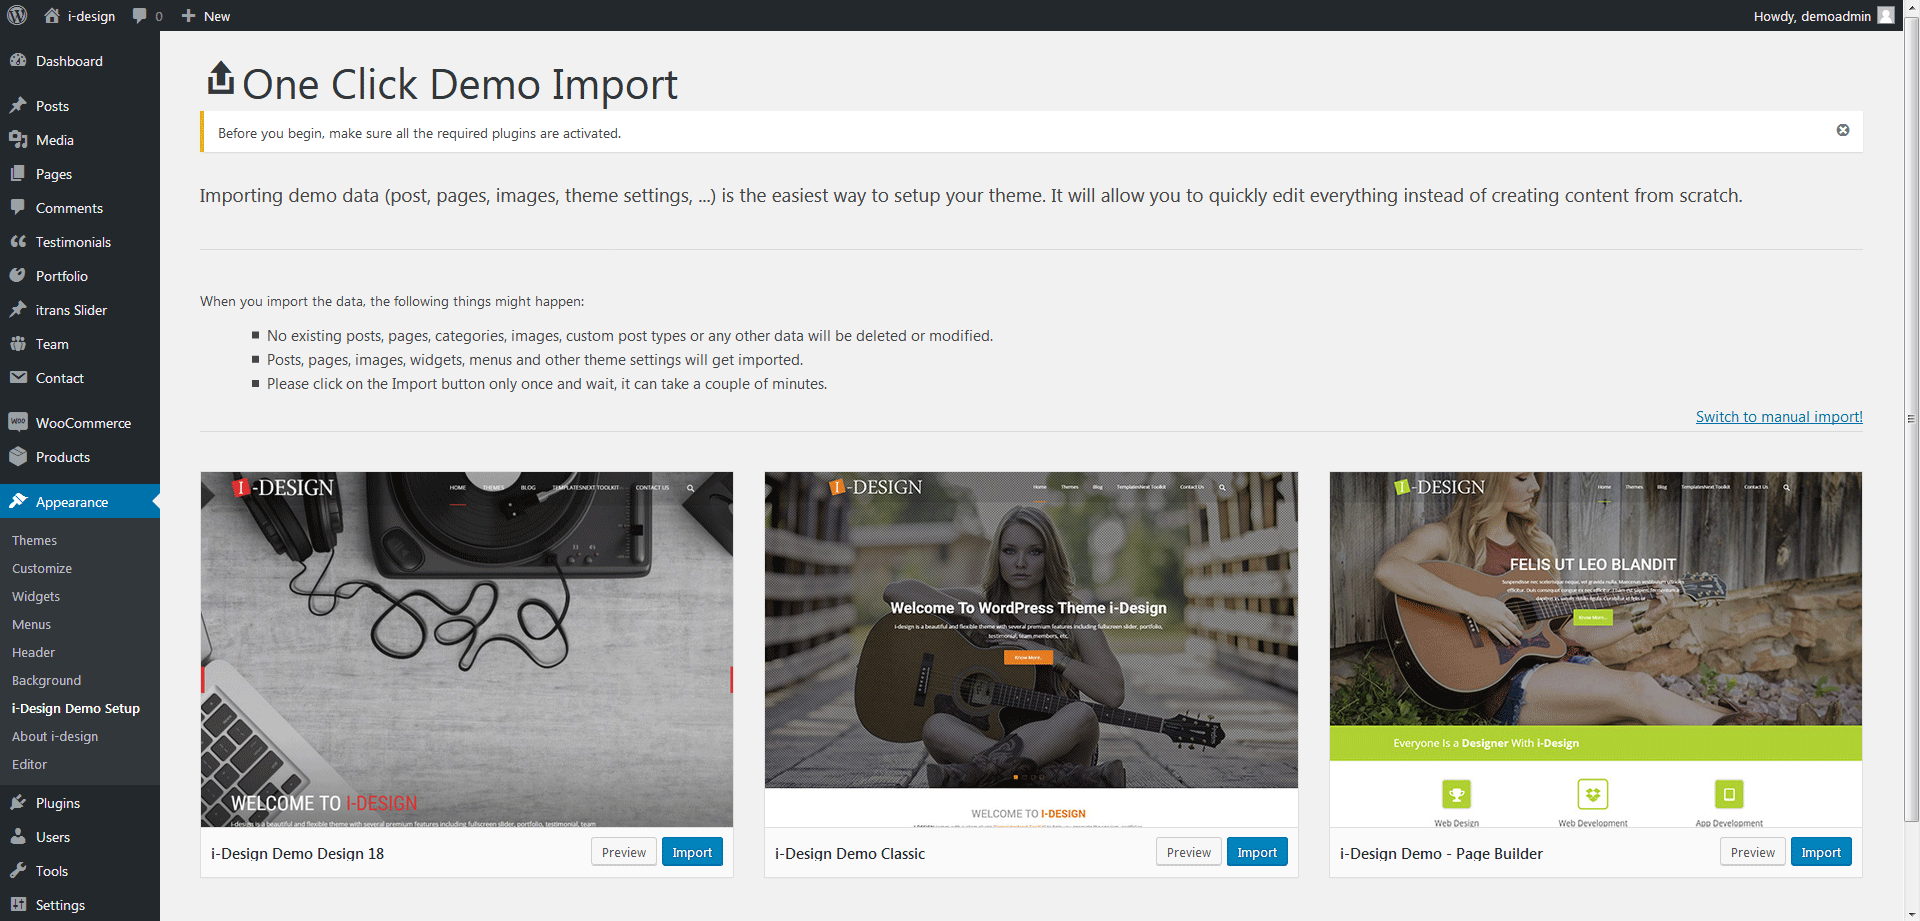Click the i-design home icon in admin bar
The height and width of the screenshot is (921, 1920).
tap(52, 16)
